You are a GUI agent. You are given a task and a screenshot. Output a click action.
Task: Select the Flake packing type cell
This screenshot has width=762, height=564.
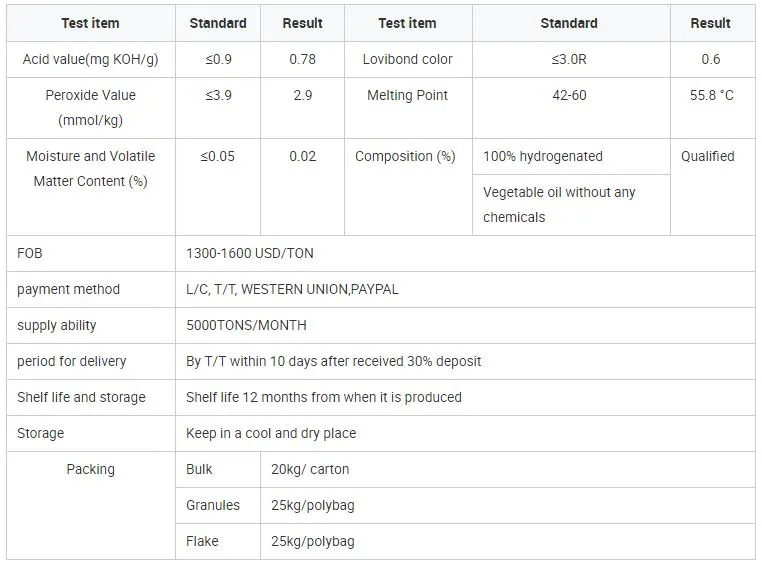click(202, 541)
